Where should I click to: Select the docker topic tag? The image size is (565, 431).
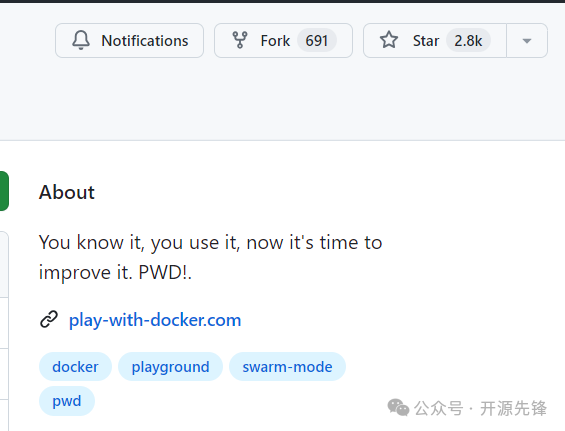(75, 367)
